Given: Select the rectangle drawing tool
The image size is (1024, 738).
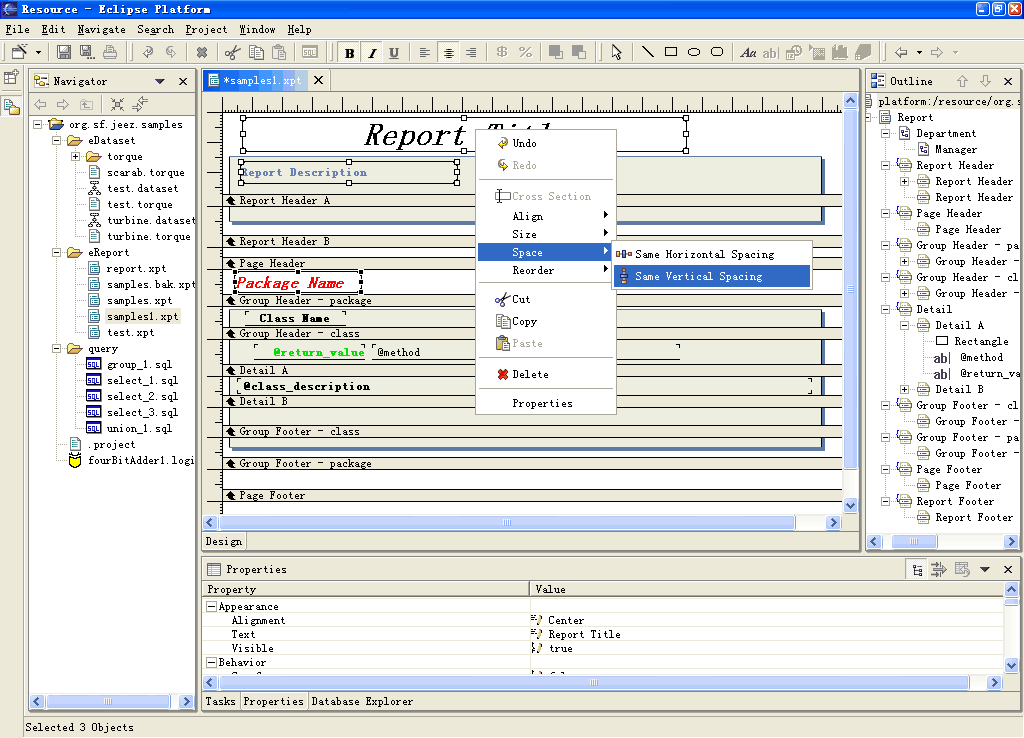Looking at the screenshot, I should coord(671,52).
